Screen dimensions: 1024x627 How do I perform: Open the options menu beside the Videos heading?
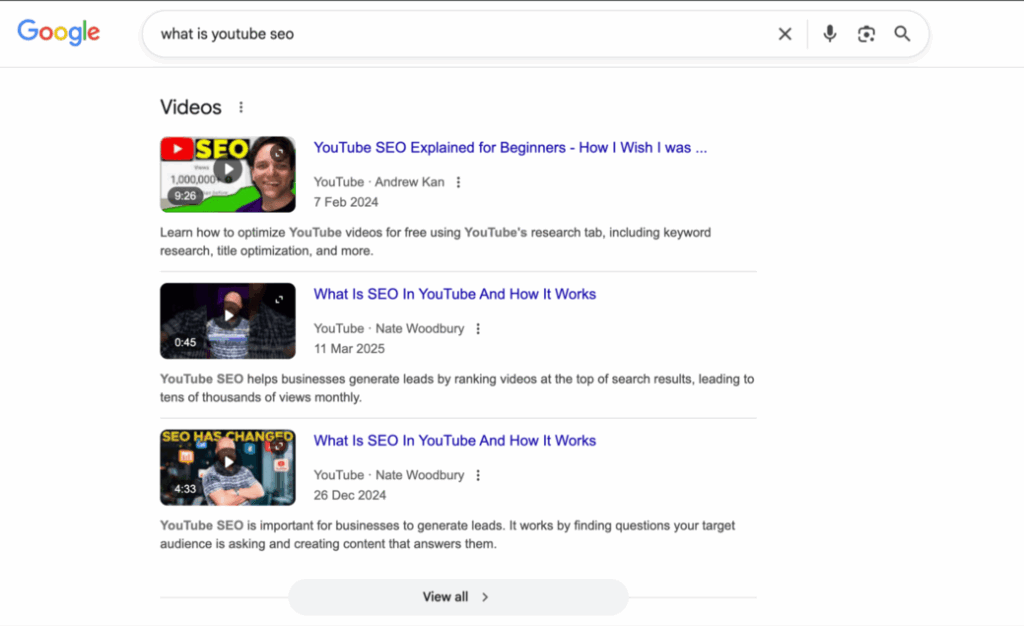[240, 106]
